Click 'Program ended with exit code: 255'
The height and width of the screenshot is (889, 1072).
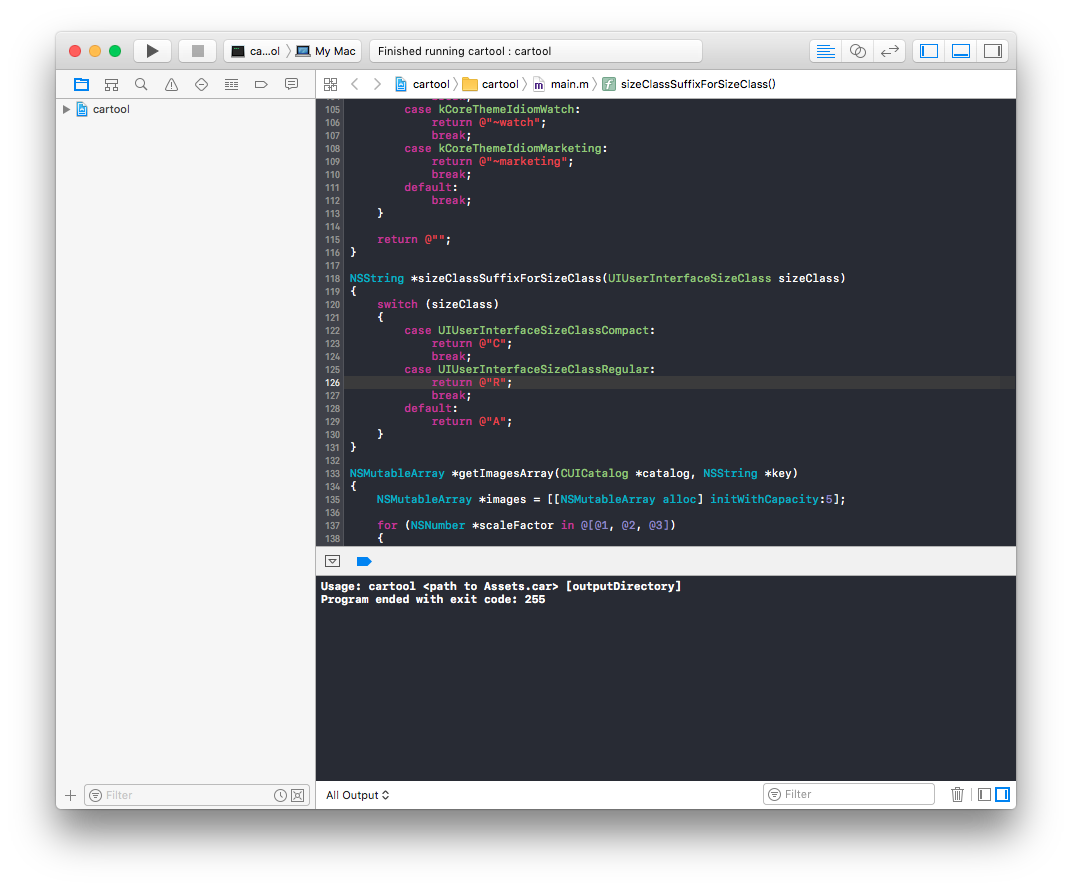click(x=433, y=600)
